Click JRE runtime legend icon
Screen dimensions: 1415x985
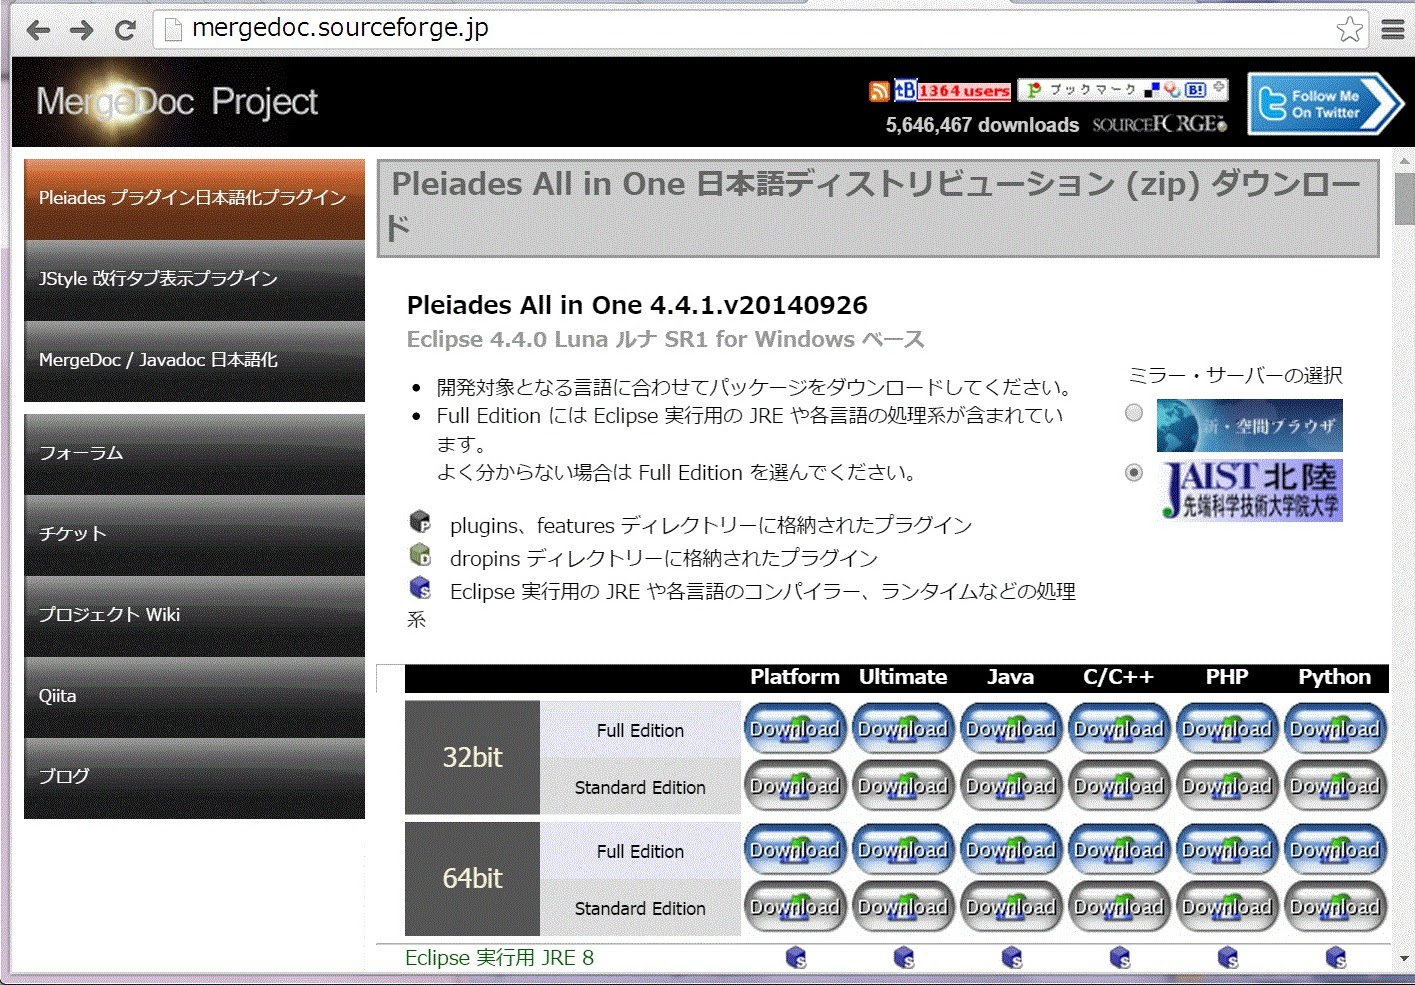tap(420, 587)
